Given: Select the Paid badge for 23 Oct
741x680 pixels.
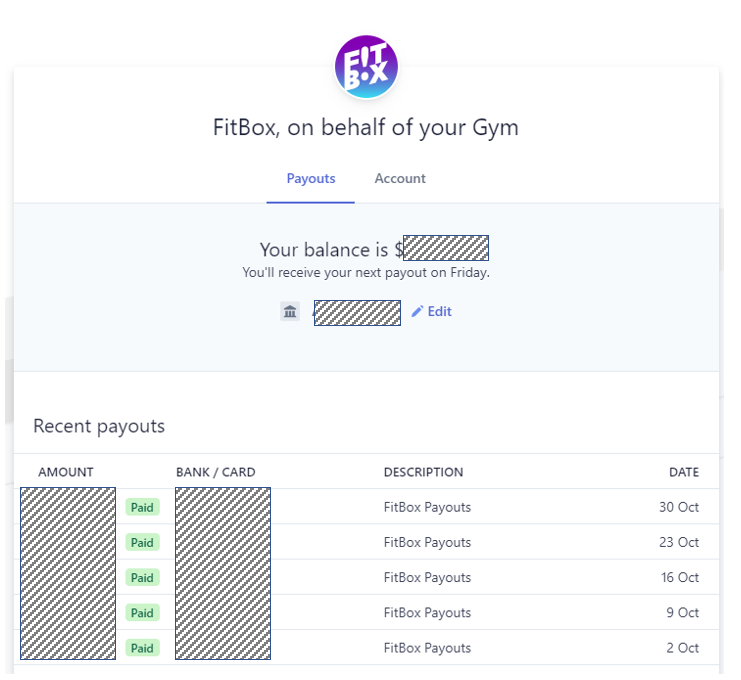Looking at the screenshot, I should pos(142,542).
